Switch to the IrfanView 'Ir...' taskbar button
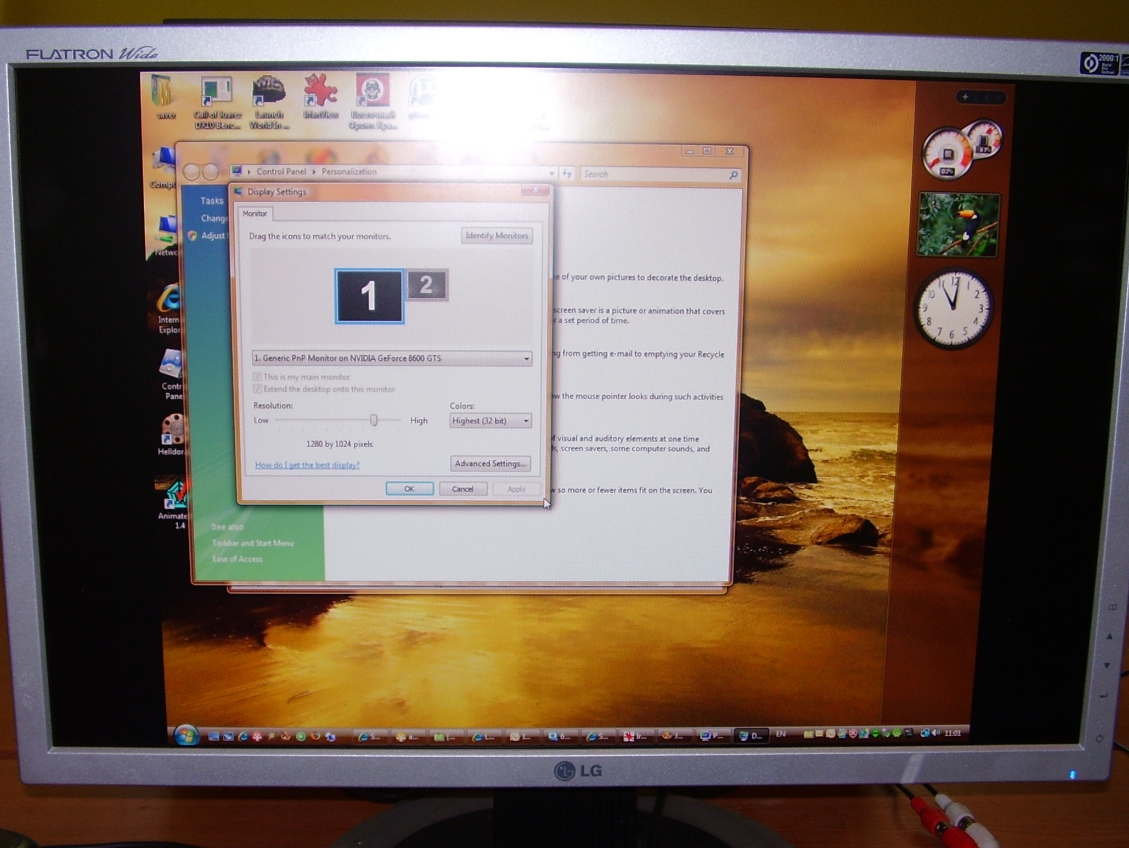The image size is (1129, 848). point(635,736)
